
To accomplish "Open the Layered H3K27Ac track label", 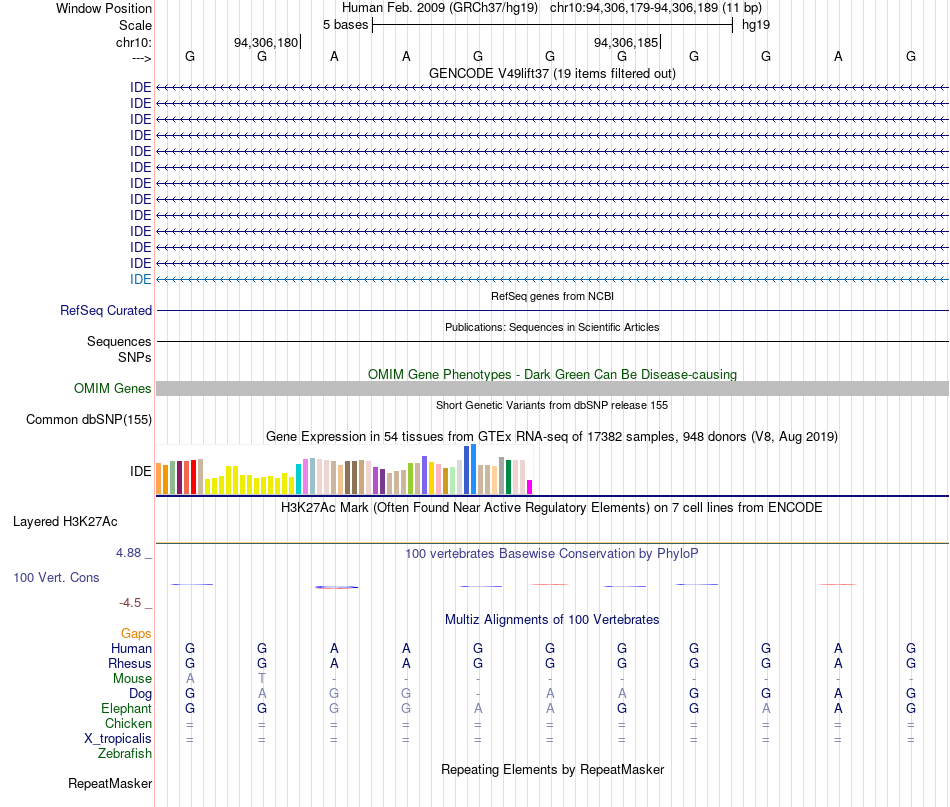I will pos(65,522).
